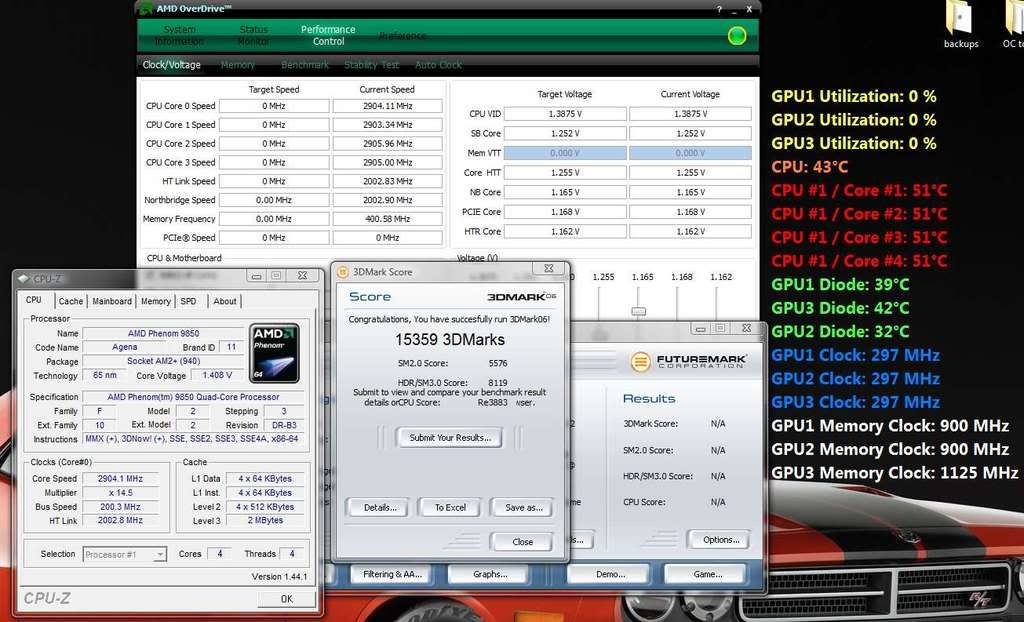Open About tab in CPU-Z
1024x622 pixels.
225,301
